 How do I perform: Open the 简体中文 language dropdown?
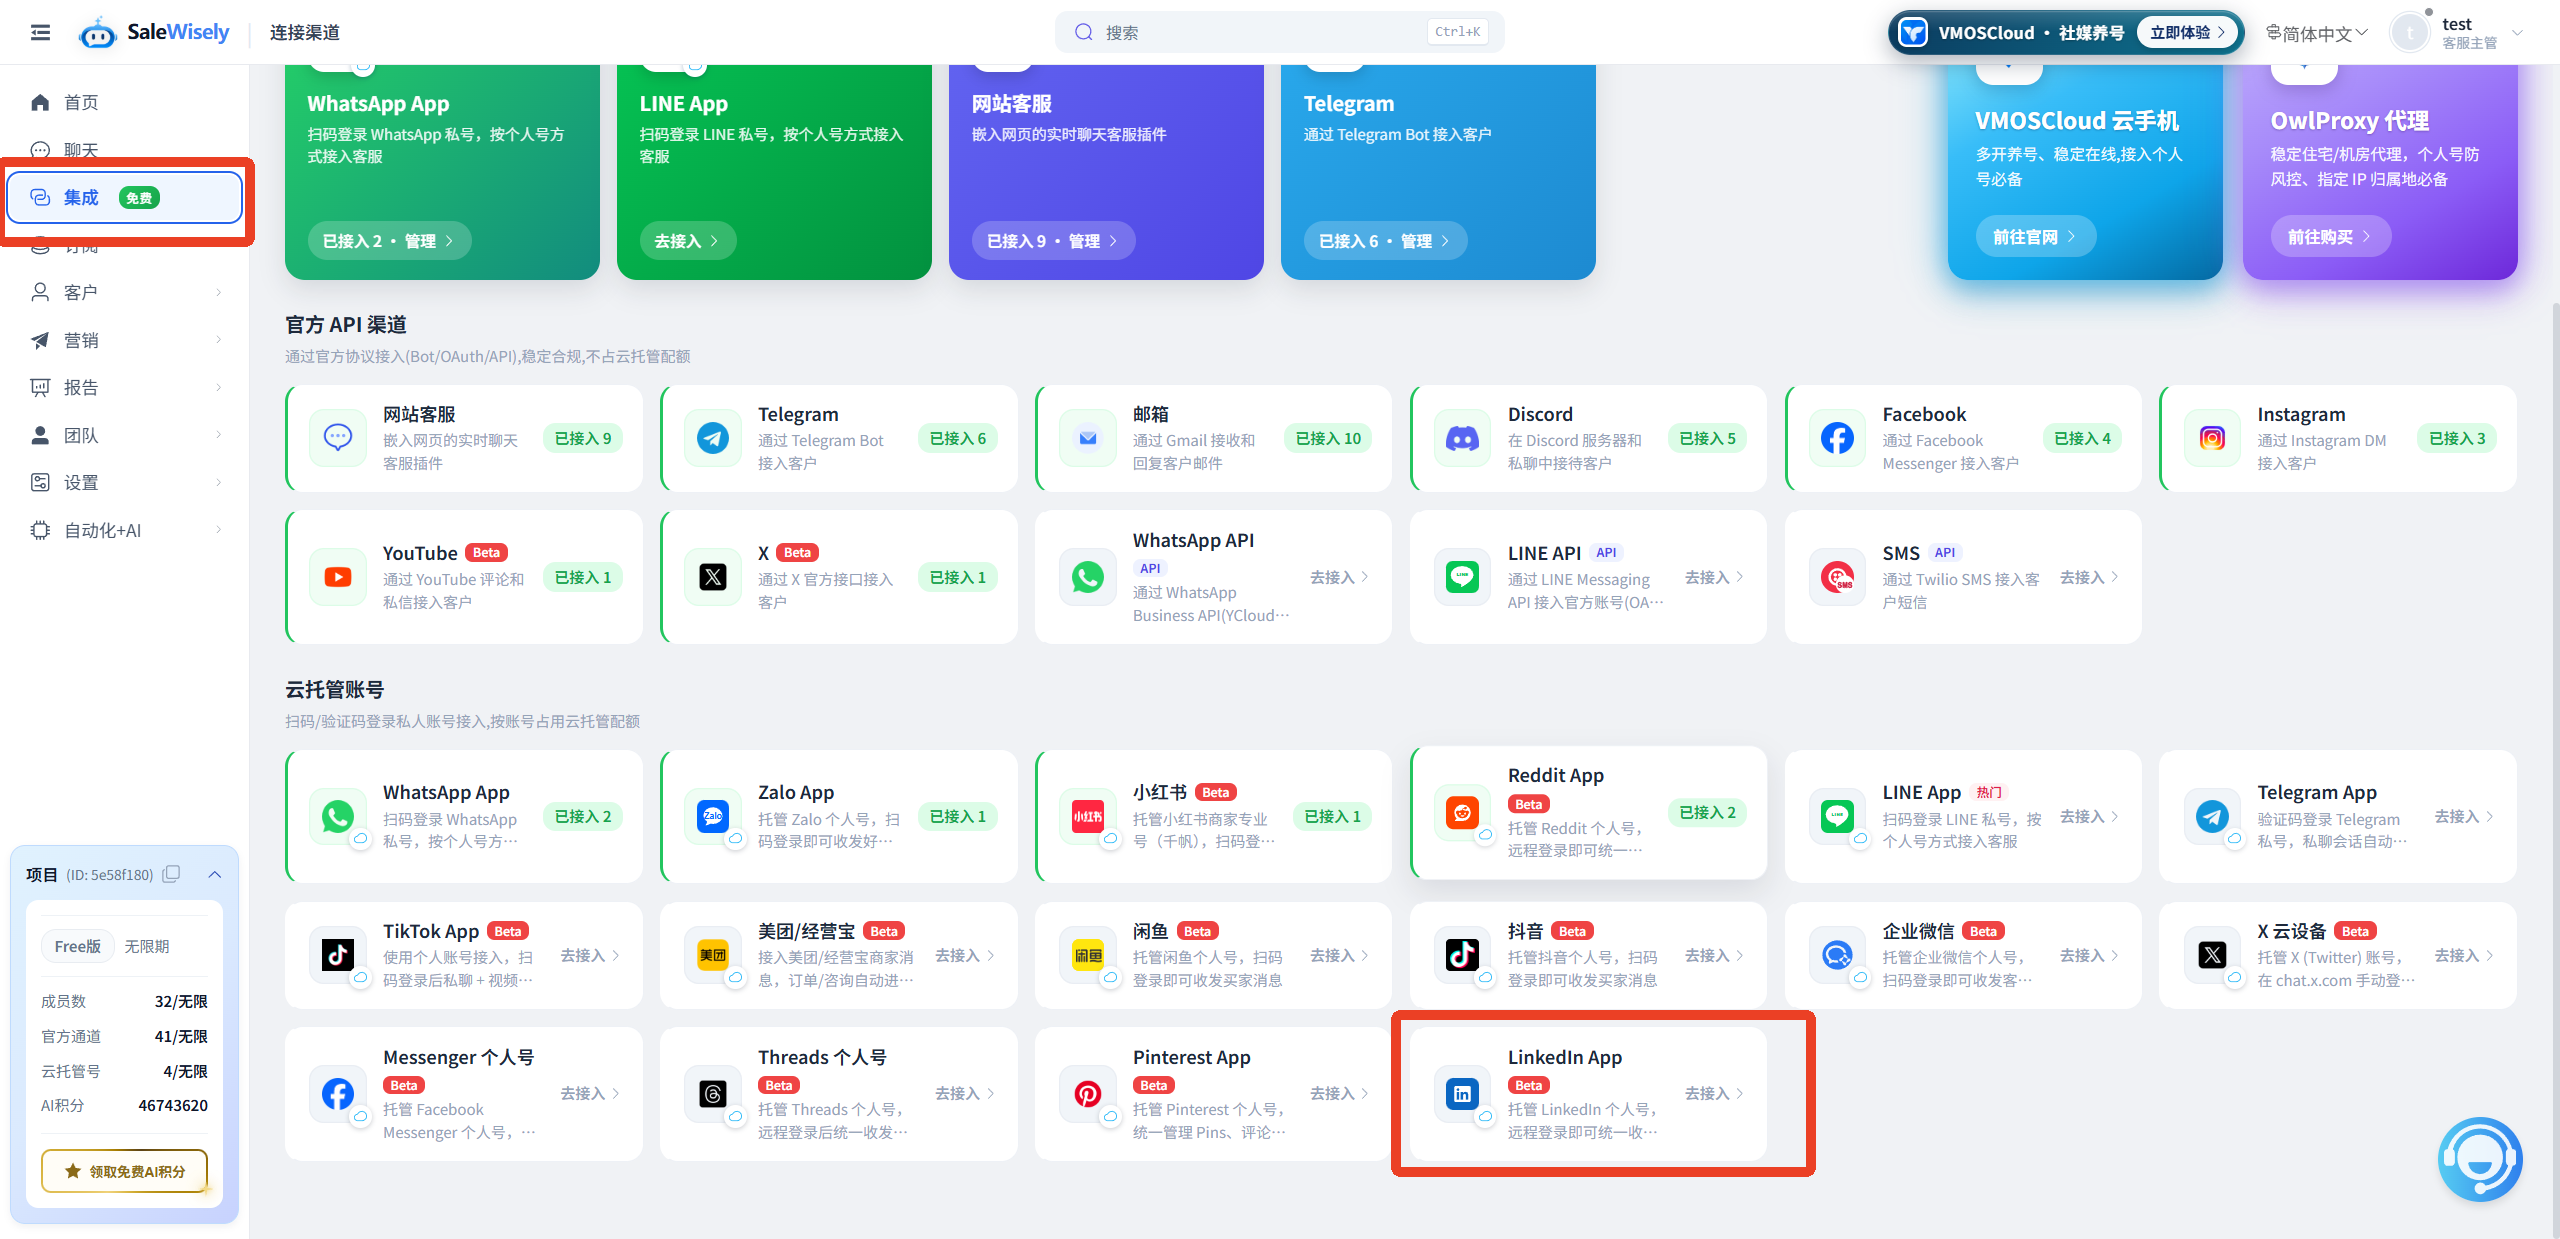coord(2316,33)
